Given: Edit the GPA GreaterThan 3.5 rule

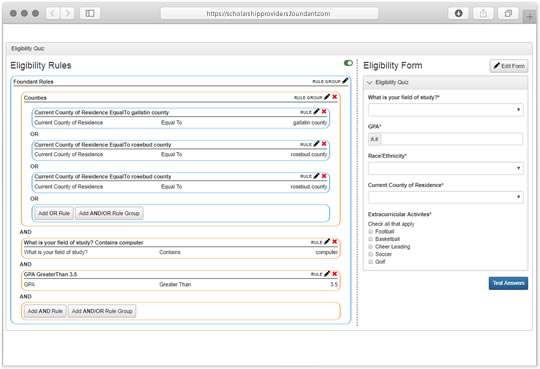Looking at the screenshot, I should 327,274.
